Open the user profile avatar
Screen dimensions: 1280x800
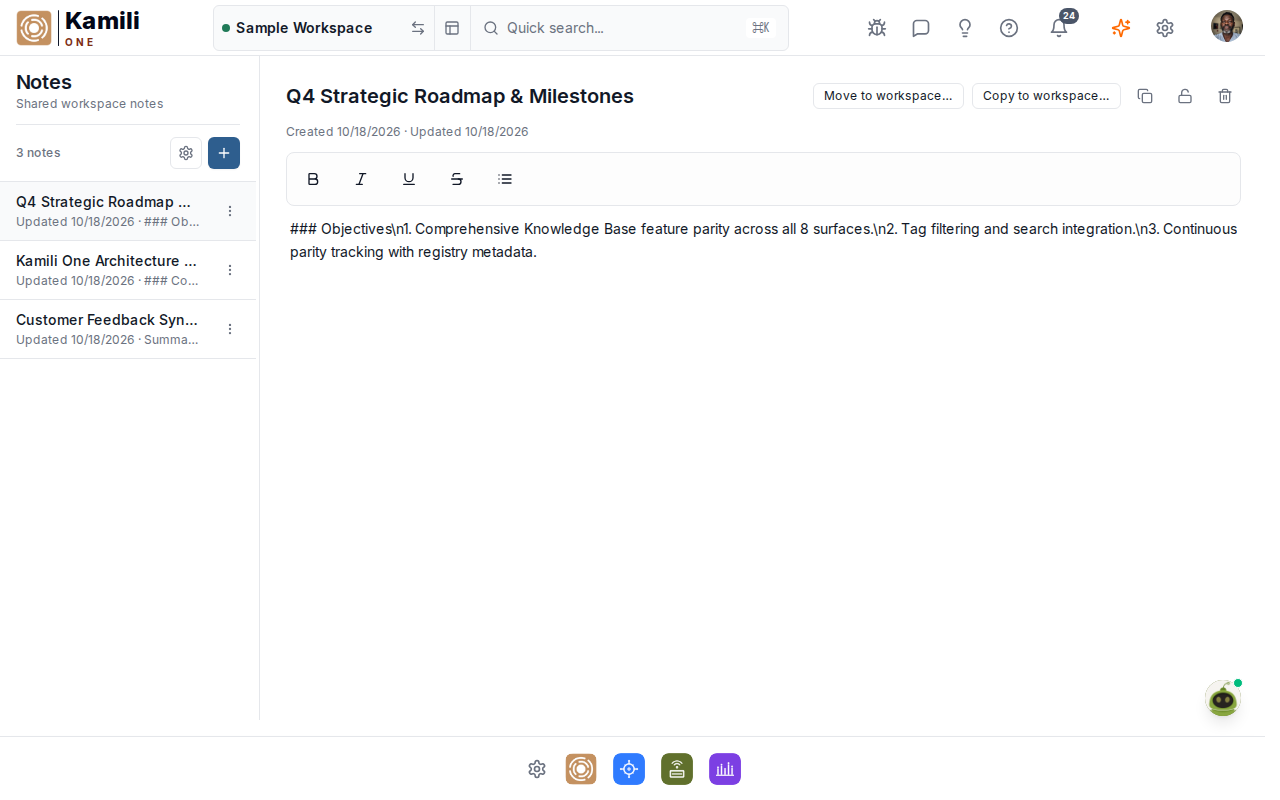(x=1227, y=27)
